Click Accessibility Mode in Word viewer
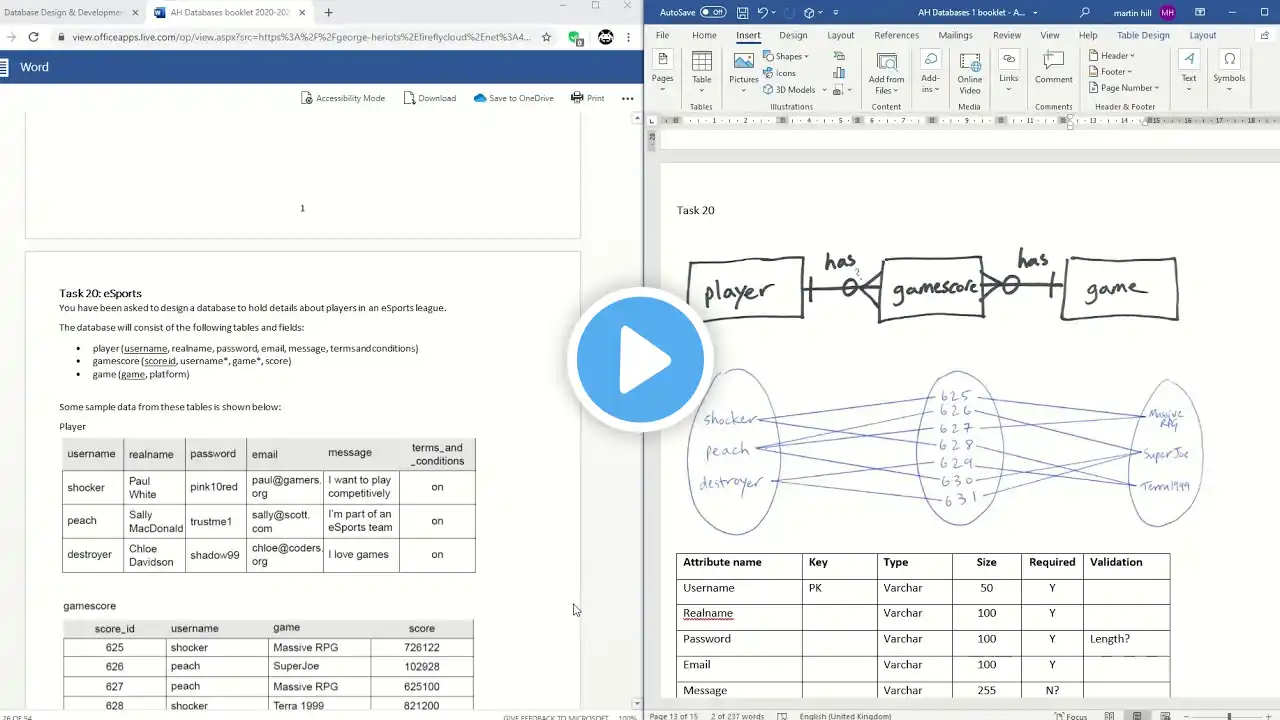The image size is (1280, 720). pyautogui.click(x=343, y=98)
